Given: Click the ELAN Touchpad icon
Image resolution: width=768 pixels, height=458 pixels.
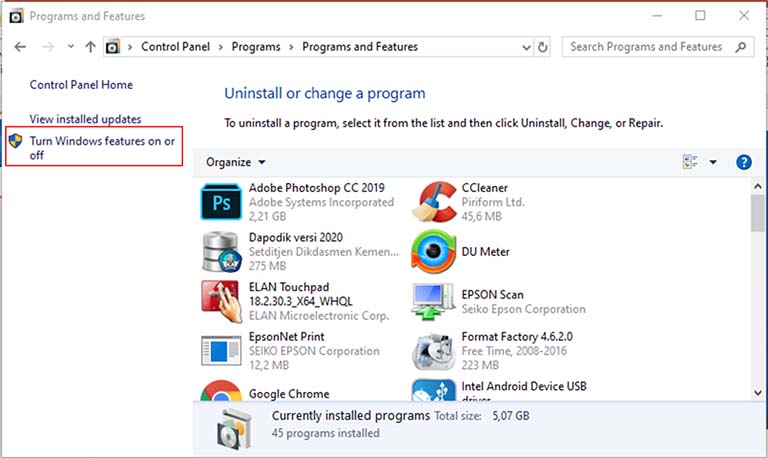Looking at the screenshot, I should pos(221,301).
